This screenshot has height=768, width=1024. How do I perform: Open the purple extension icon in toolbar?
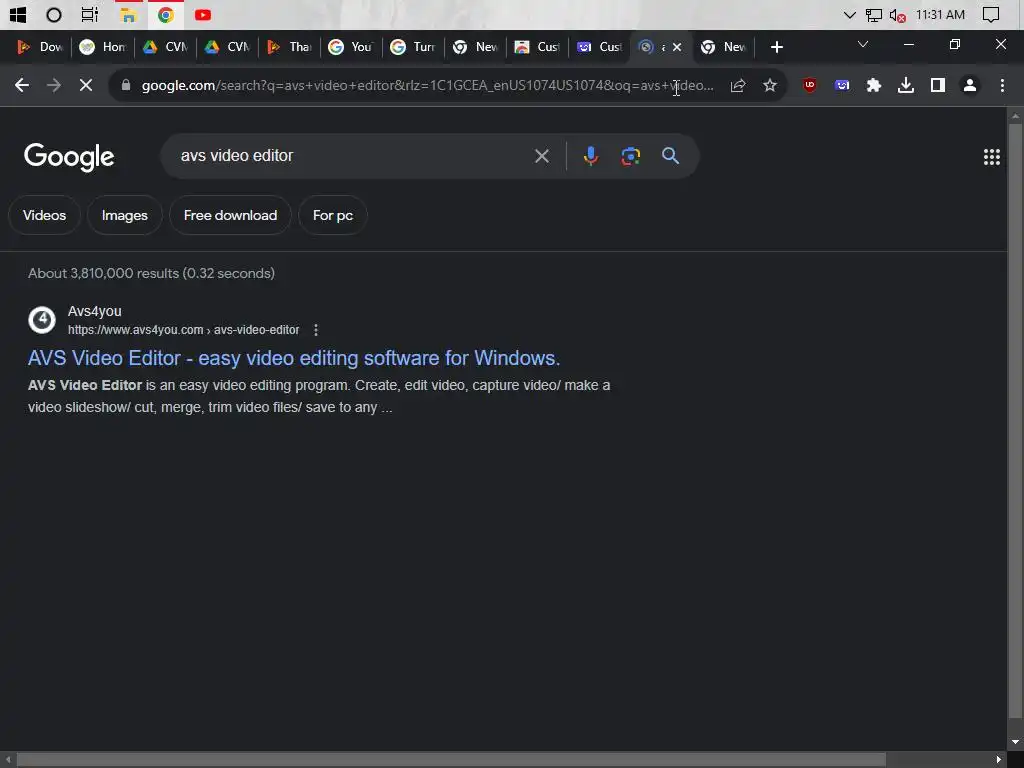[842, 85]
